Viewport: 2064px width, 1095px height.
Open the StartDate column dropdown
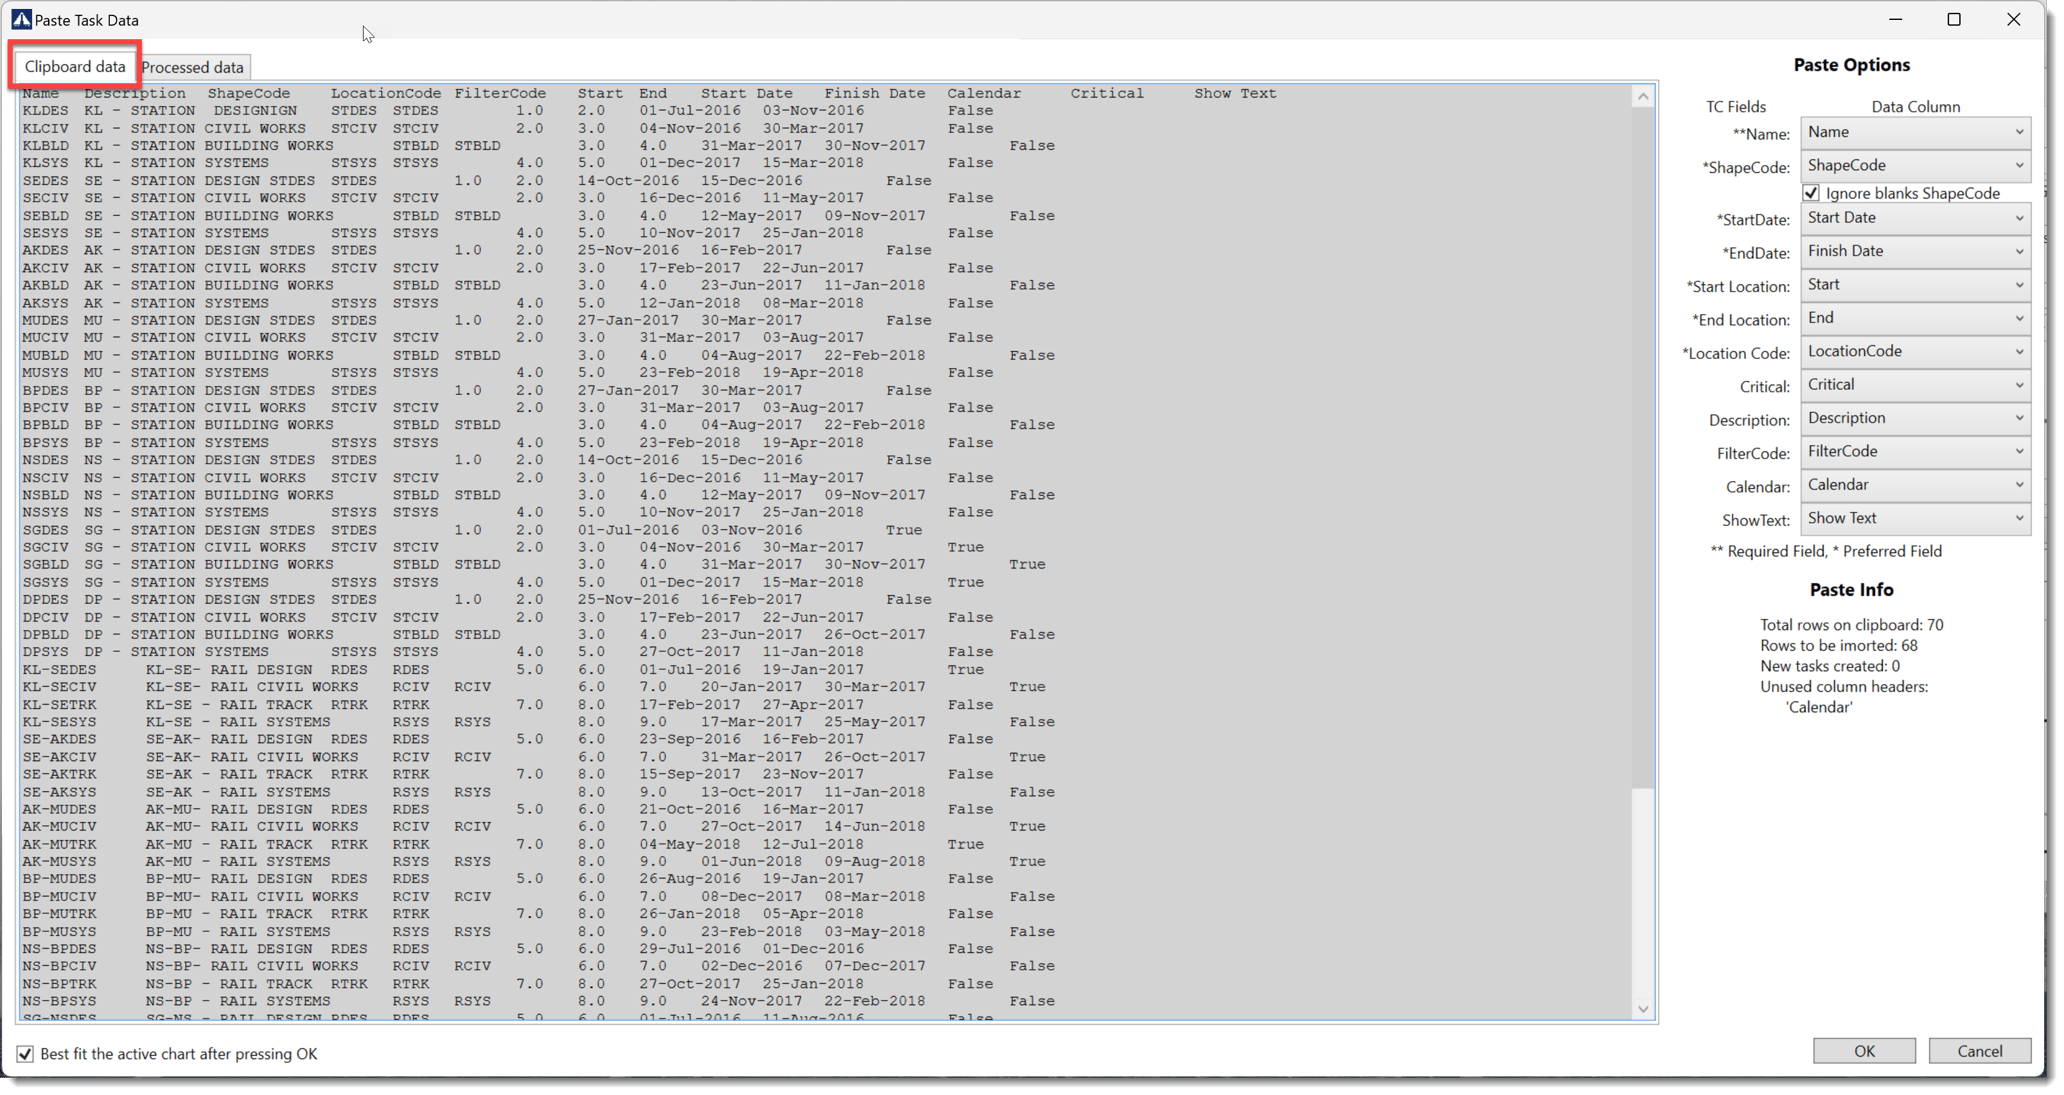pos(1915,218)
